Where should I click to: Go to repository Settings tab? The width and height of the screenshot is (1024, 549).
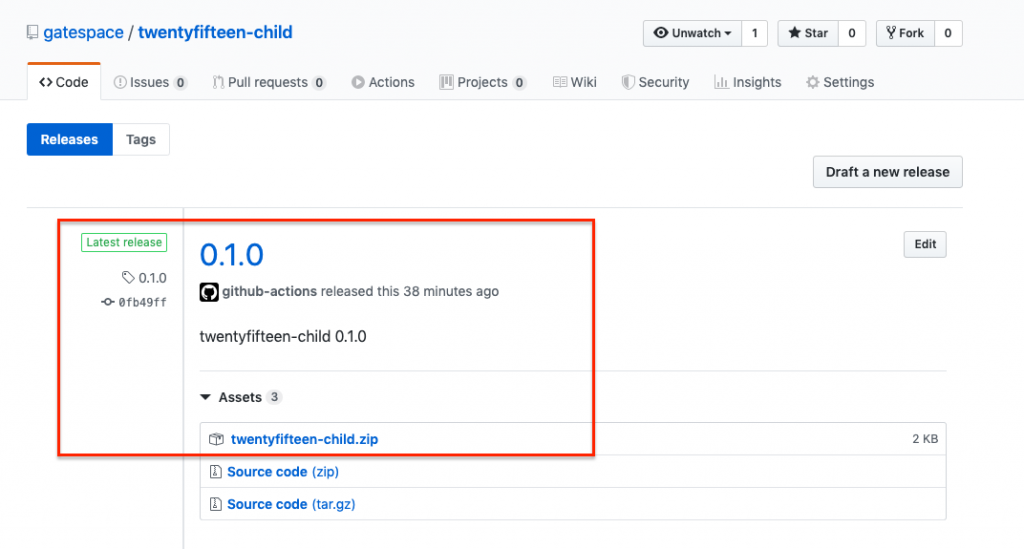(x=840, y=82)
